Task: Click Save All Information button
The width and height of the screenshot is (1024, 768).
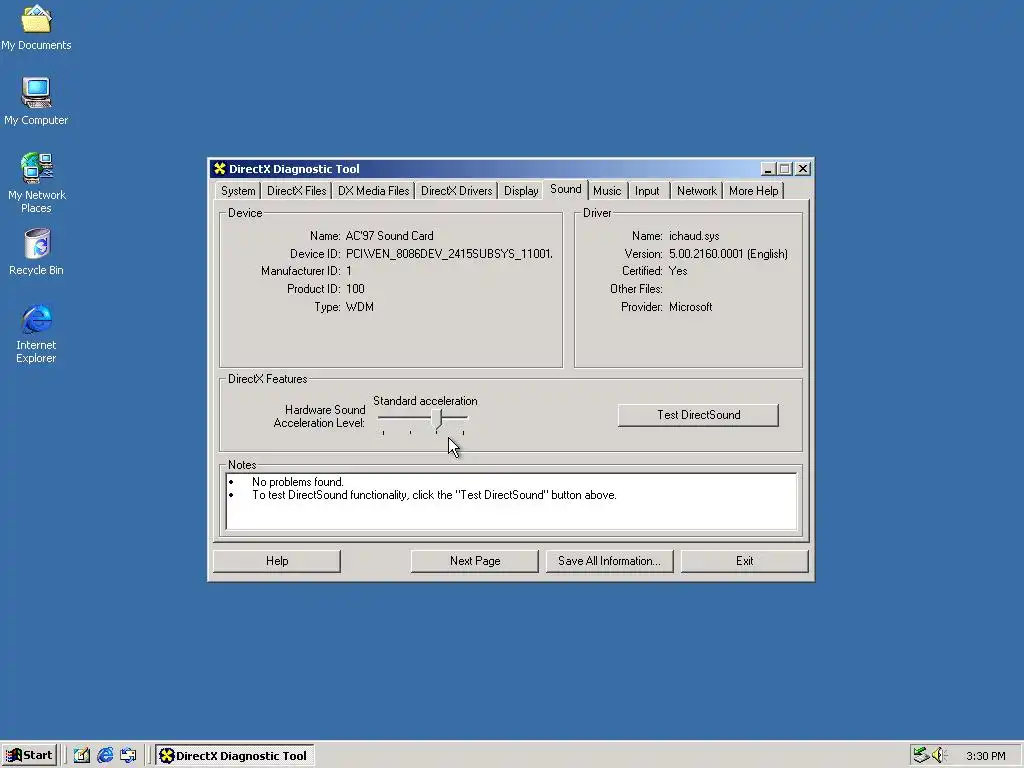Action: coord(609,561)
